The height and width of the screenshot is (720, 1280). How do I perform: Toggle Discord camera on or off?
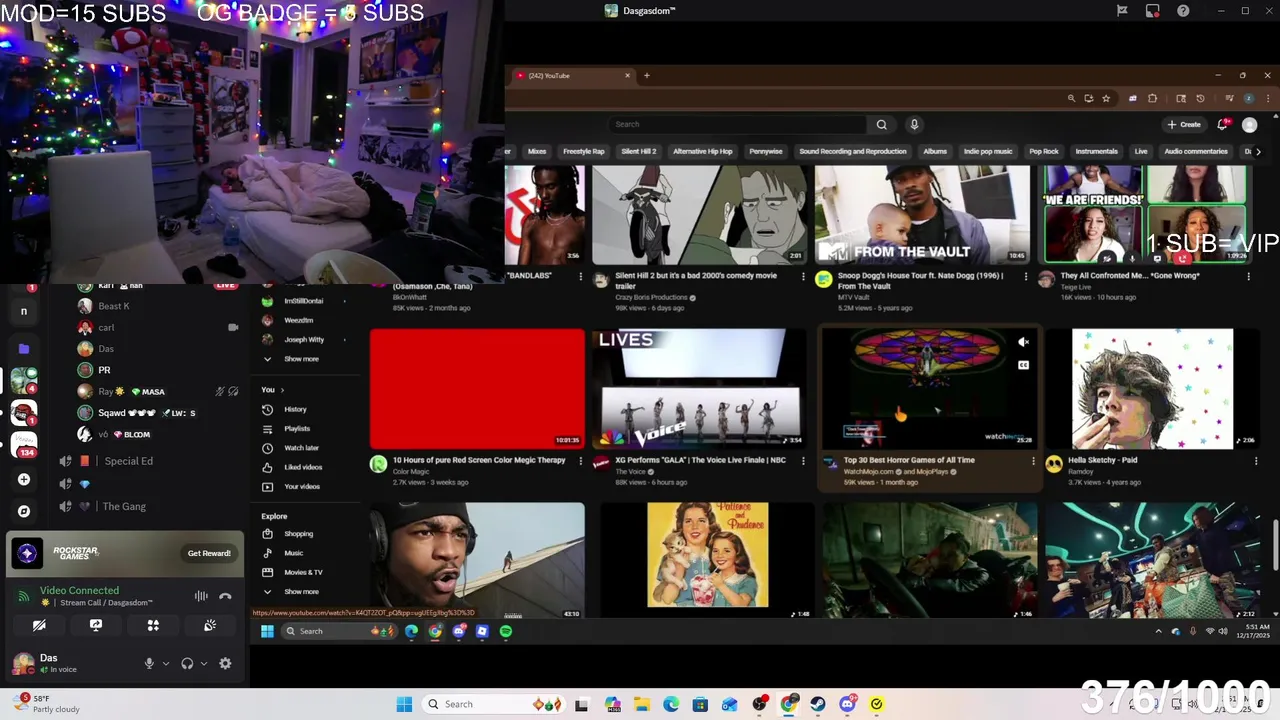click(39, 625)
